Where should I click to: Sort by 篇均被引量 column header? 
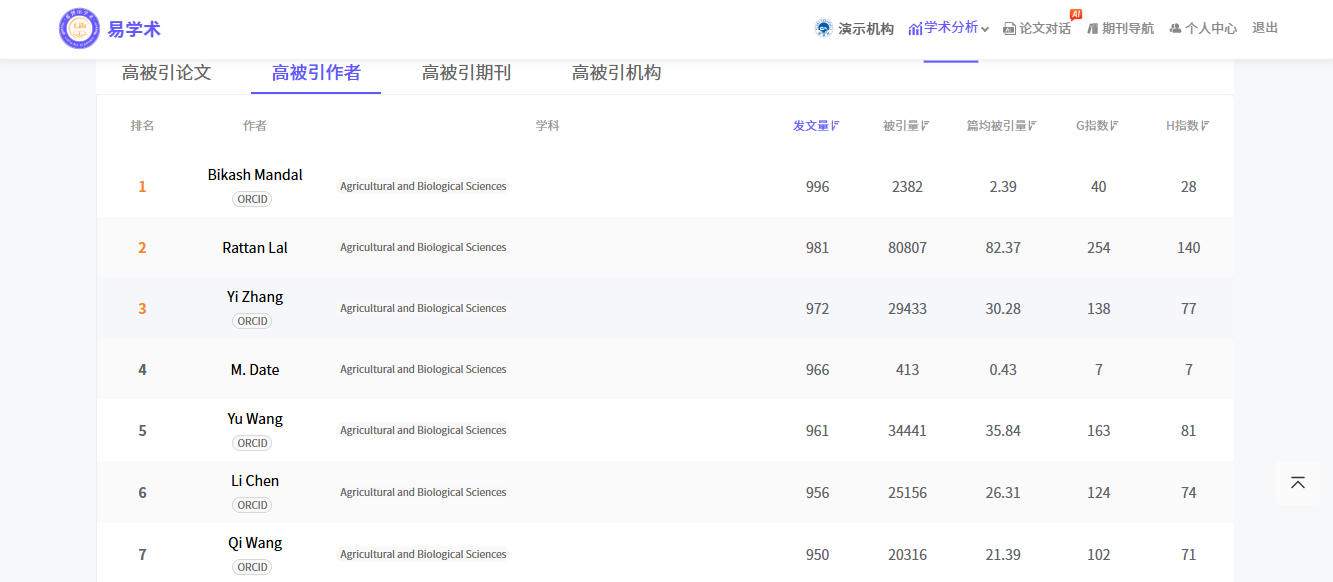[1001, 126]
